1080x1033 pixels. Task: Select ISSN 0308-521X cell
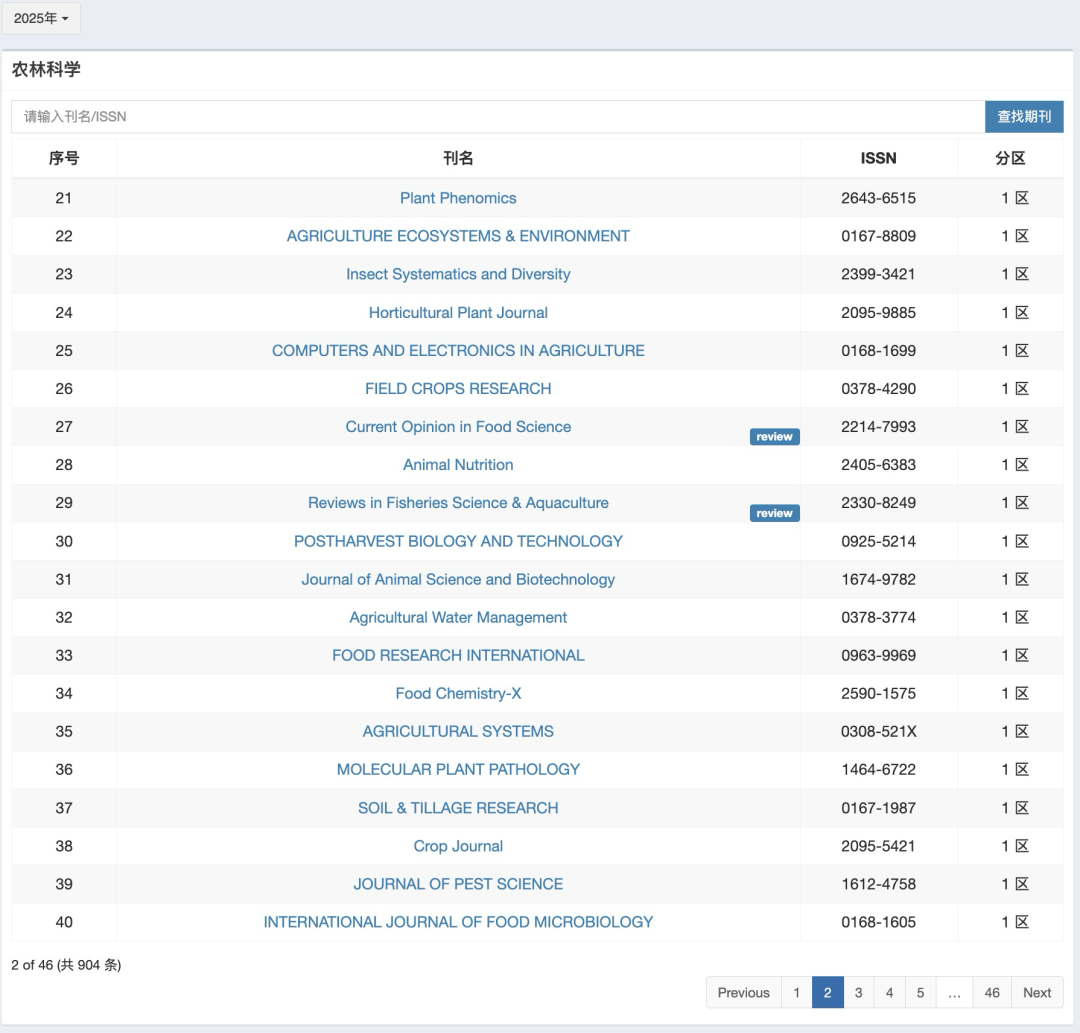(x=878, y=731)
